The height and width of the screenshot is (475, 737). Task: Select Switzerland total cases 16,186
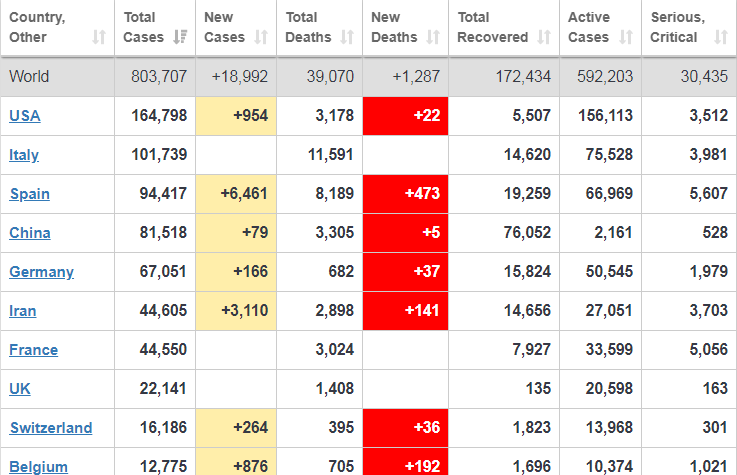(163, 428)
